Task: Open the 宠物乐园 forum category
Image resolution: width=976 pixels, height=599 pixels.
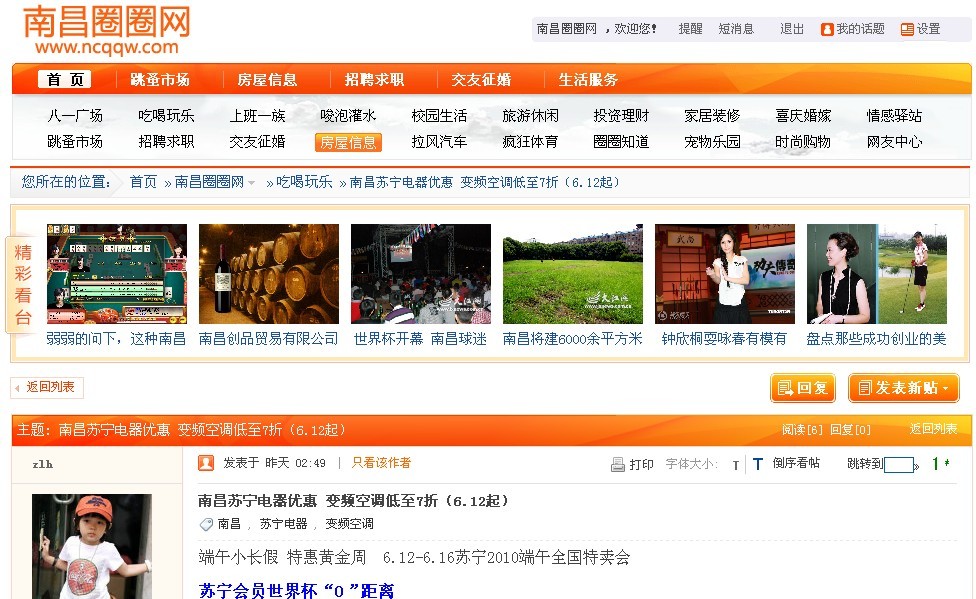Action: 712,142
